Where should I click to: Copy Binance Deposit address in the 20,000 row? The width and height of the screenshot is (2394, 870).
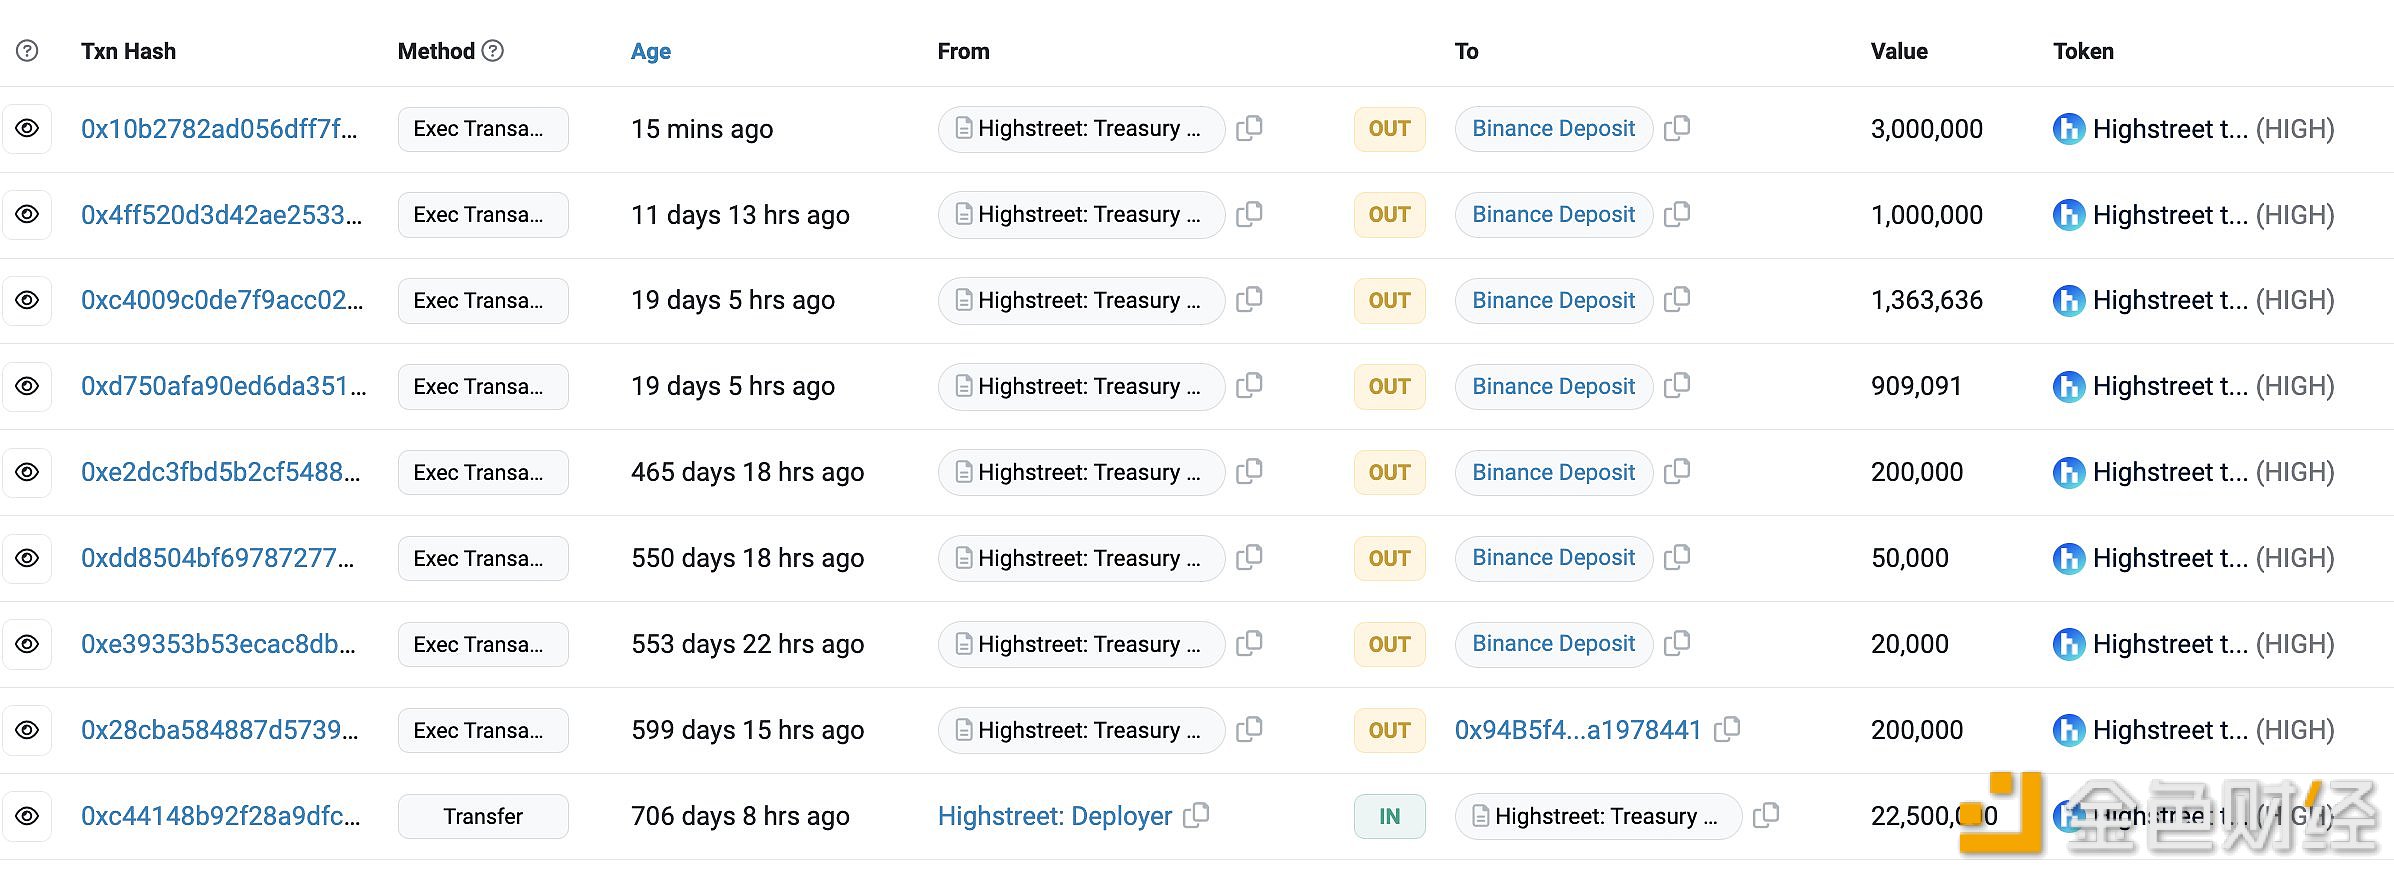[1677, 643]
